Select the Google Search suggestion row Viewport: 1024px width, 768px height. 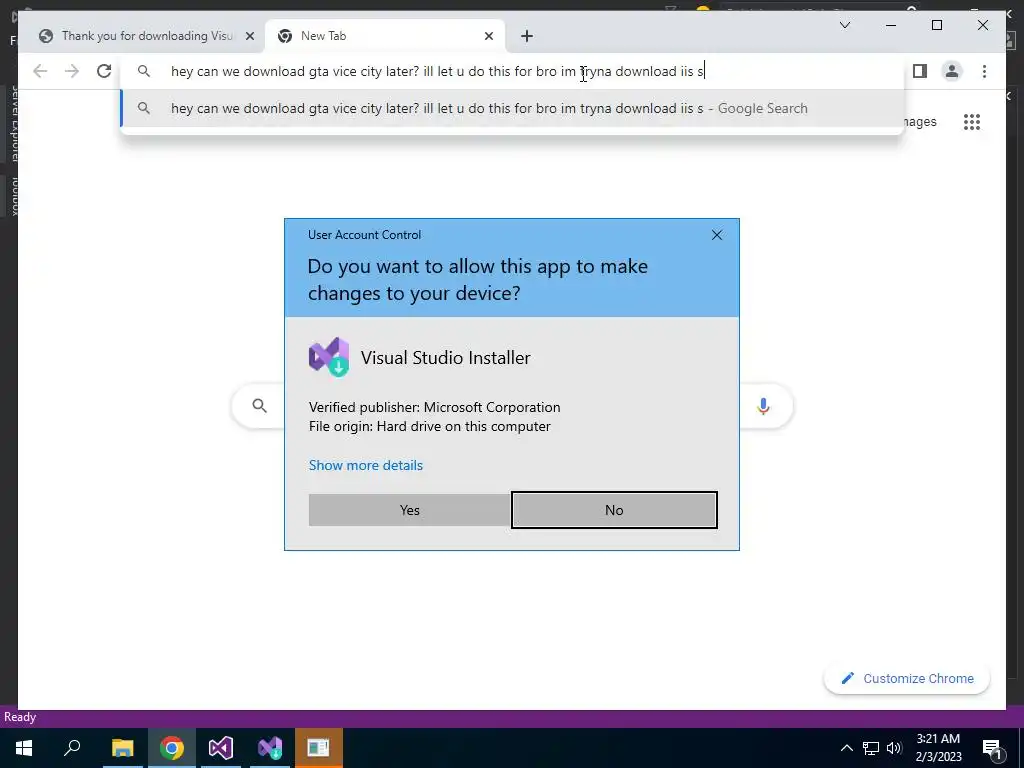513,108
